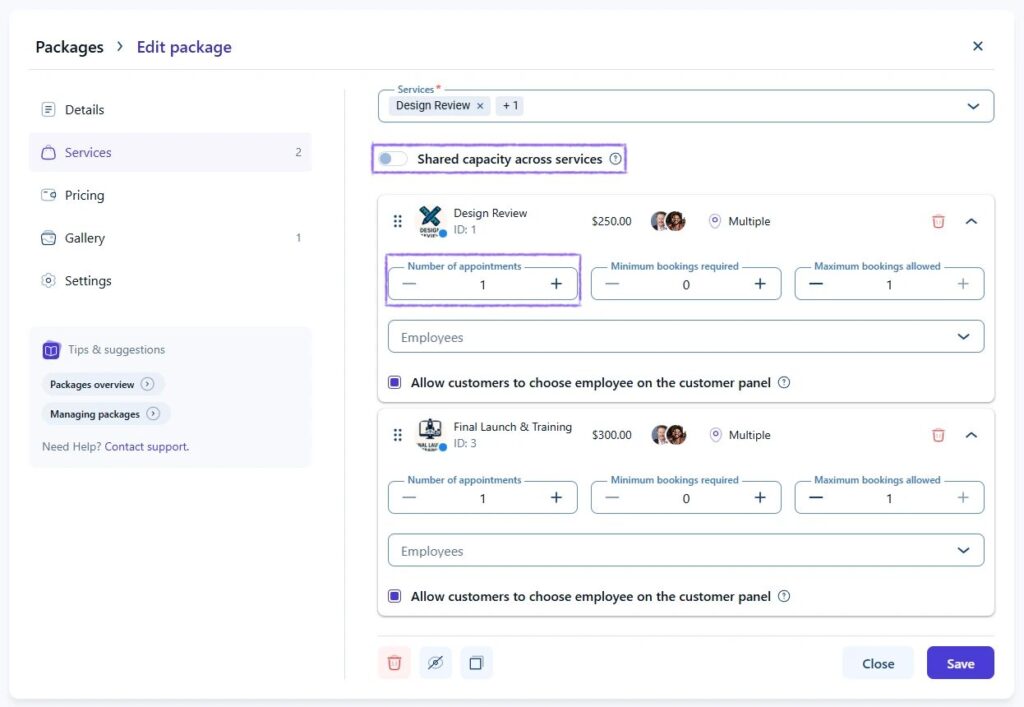The width and height of the screenshot is (1024, 707).
Task: Delete Final Launch & Training service from package
Action: click(938, 435)
